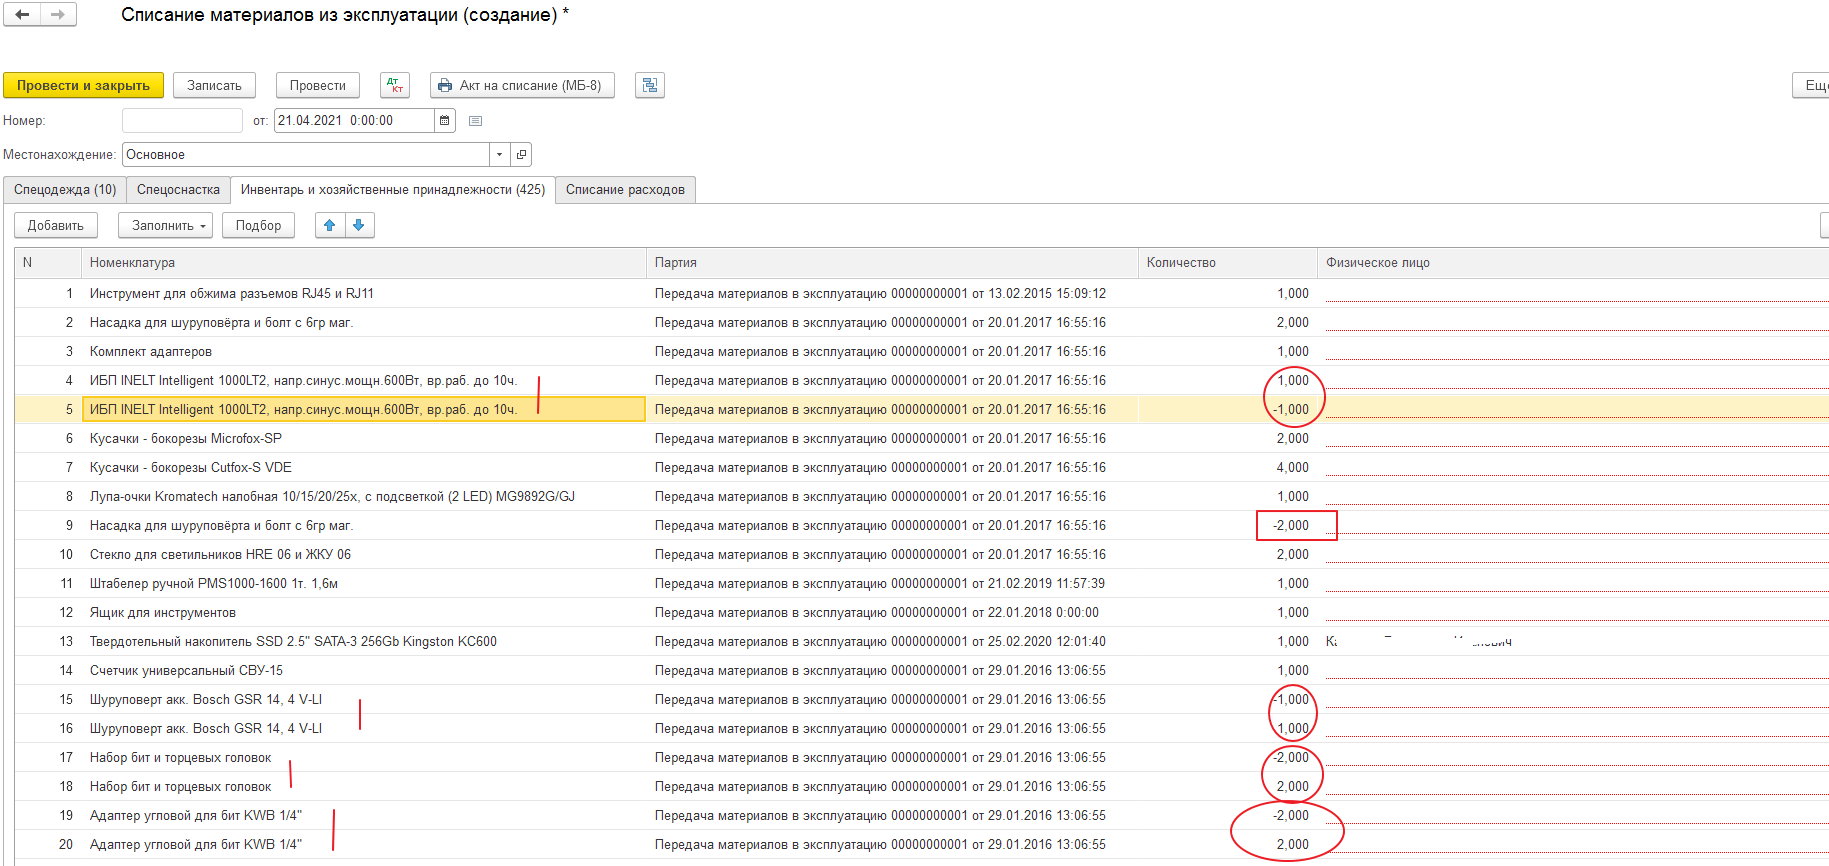Click the Партия column header
Viewport: 1829px width, 866px height.
[x=892, y=263]
